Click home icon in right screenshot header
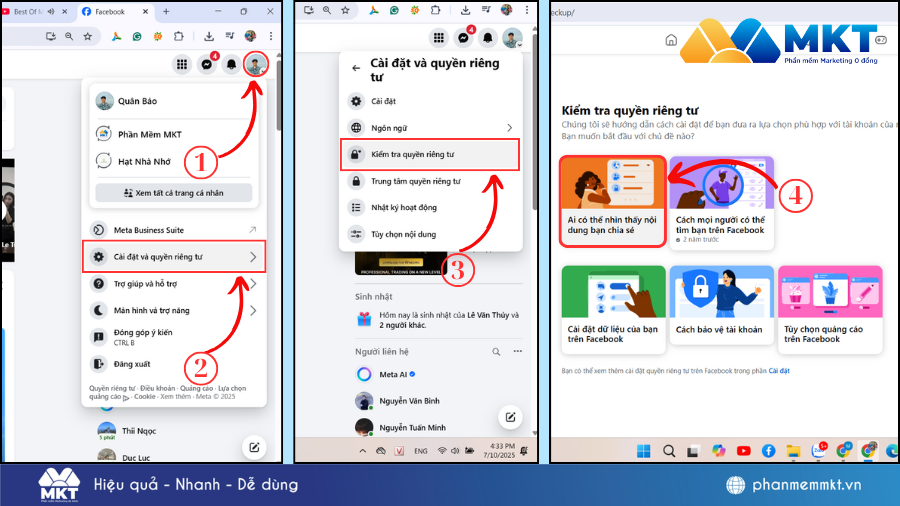Viewport: 900px width, 506px height. [x=671, y=40]
